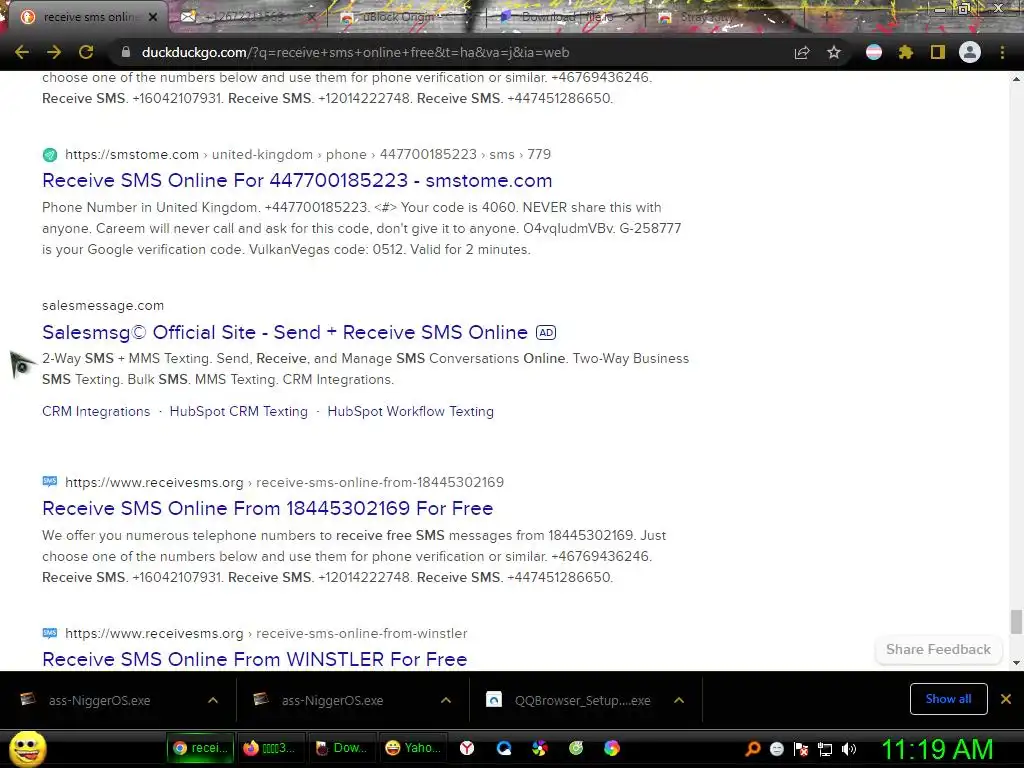Open the CRM Integrations sublink
1024x768 pixels.
tap(96, 411)
